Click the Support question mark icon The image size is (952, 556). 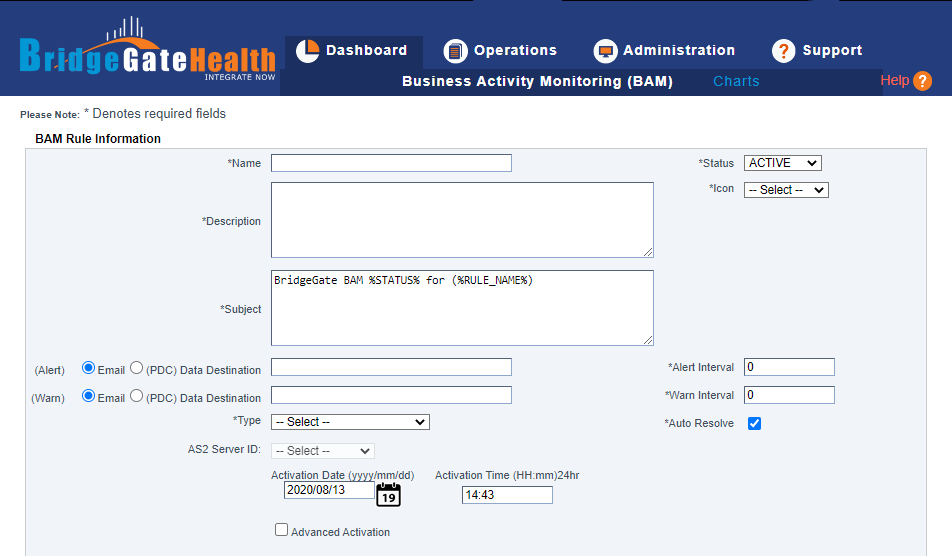(x=784, y=51)
